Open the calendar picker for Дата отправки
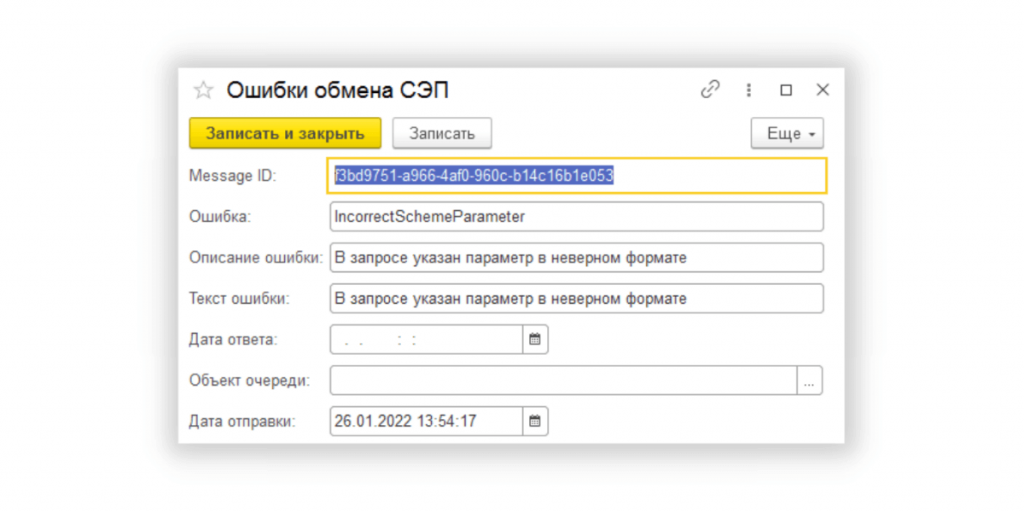The width and height of the screenshot is (1024, 512). (535, 421)
